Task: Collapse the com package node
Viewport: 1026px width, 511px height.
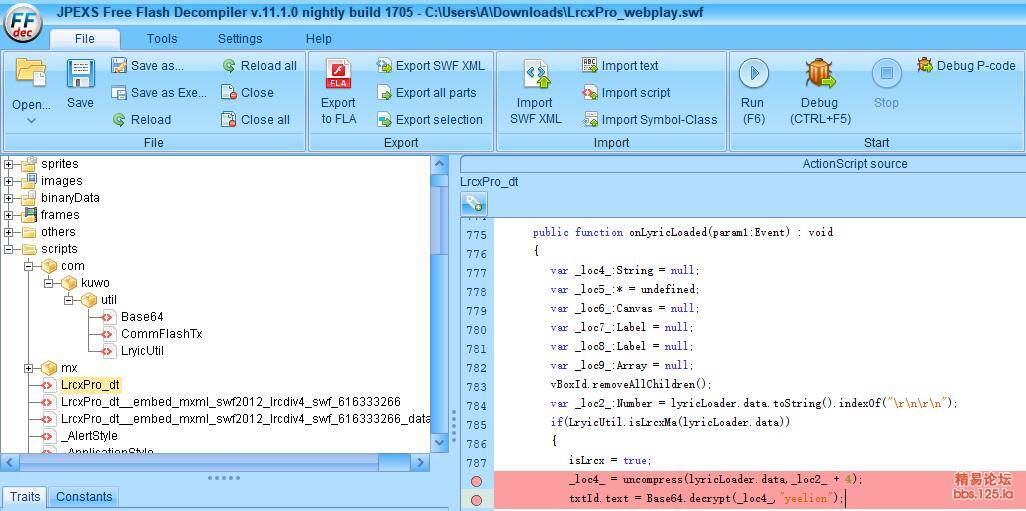Action: (28, 266)
